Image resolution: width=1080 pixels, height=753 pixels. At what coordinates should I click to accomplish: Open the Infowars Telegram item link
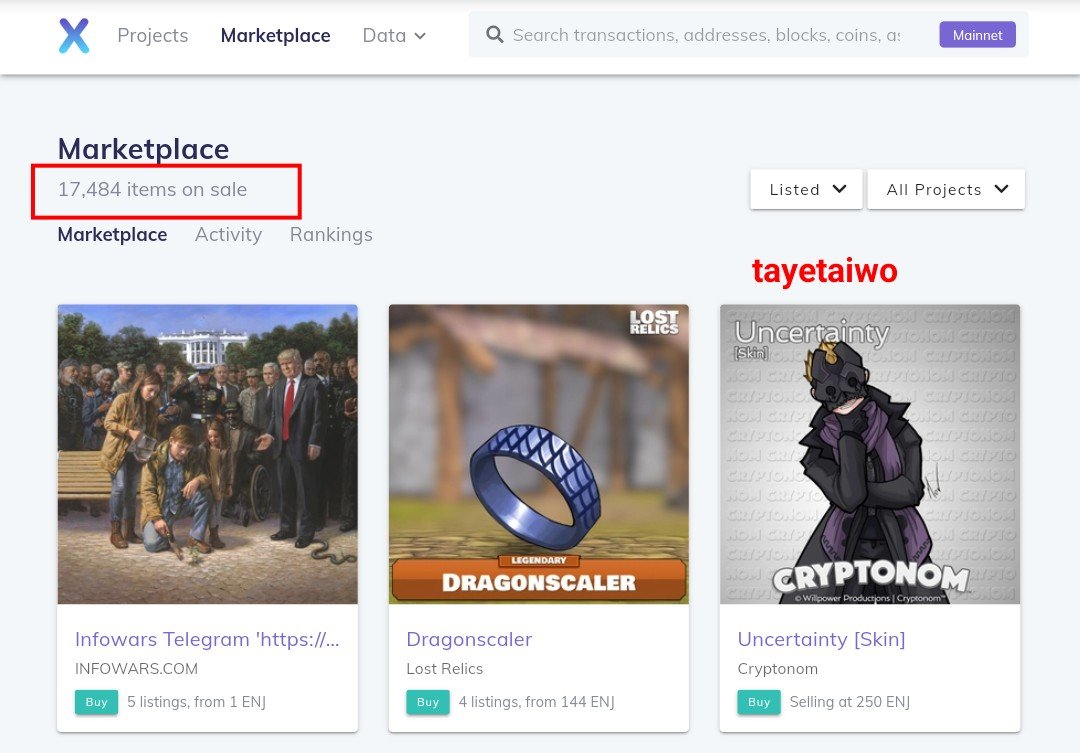click(207, 639)
